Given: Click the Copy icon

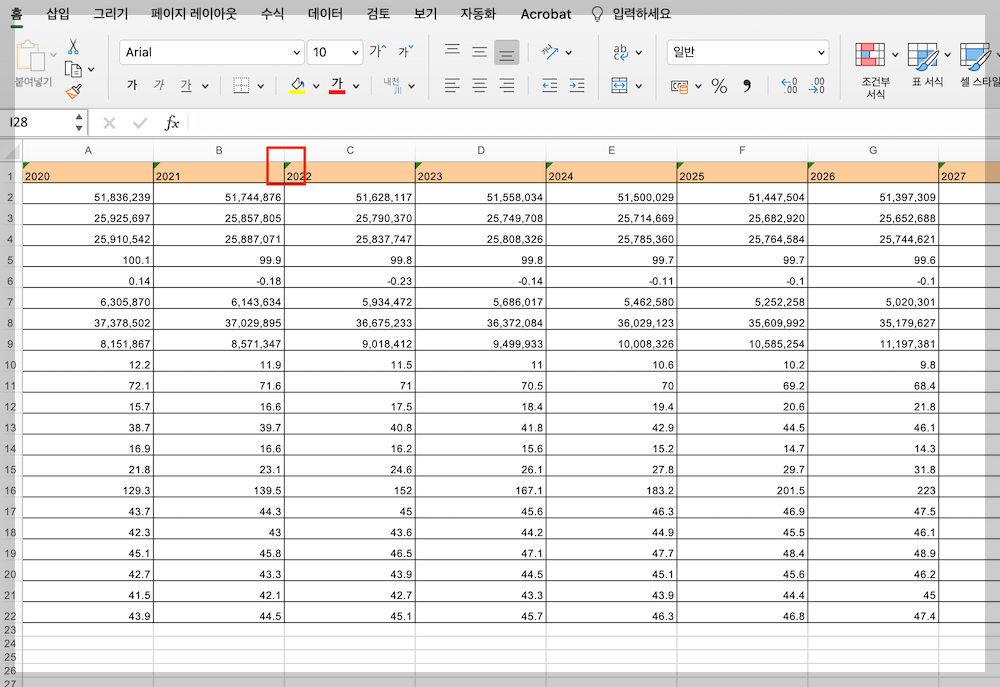Looking at the screenshot, I should tap(73, 69).
